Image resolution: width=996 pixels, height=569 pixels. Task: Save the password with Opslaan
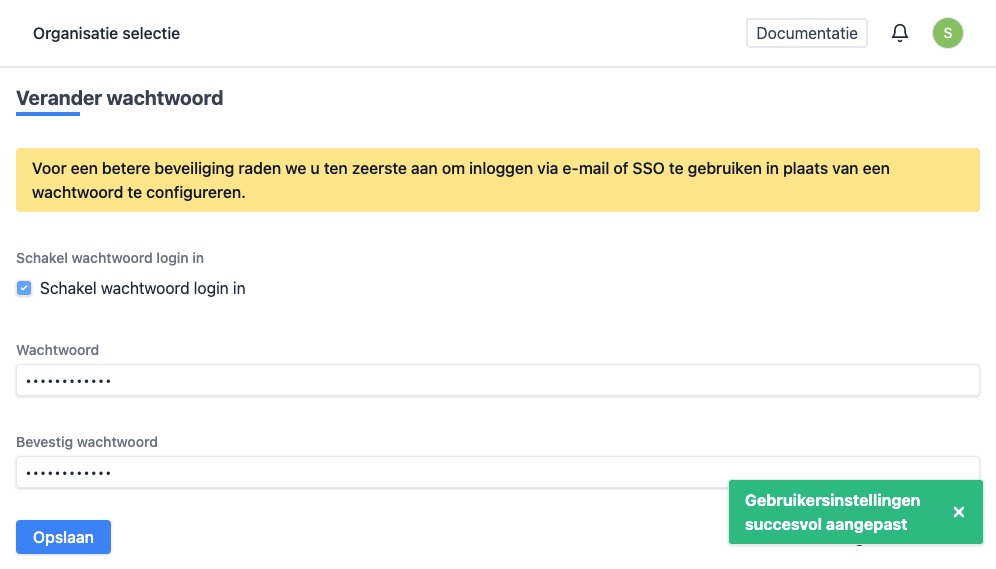(63, 537)
